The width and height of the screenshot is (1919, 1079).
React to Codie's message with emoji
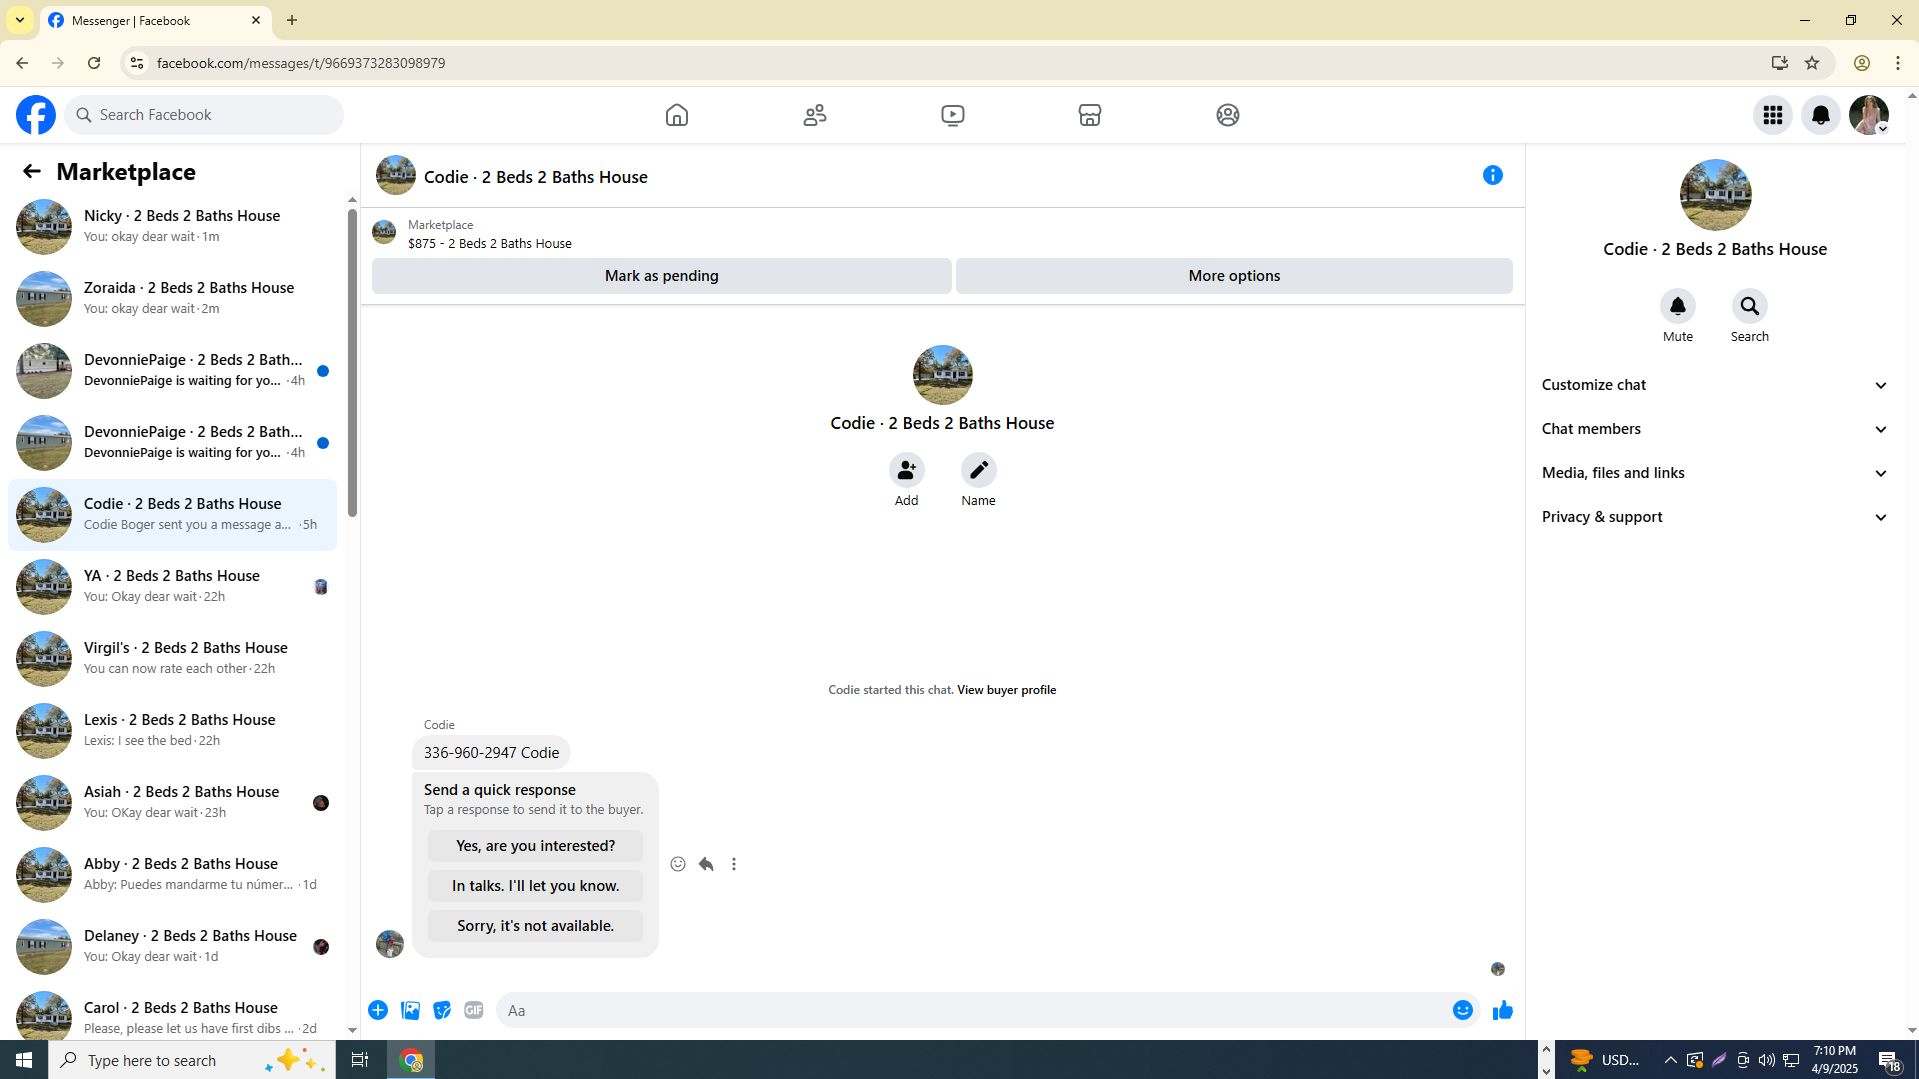point(678,864)
